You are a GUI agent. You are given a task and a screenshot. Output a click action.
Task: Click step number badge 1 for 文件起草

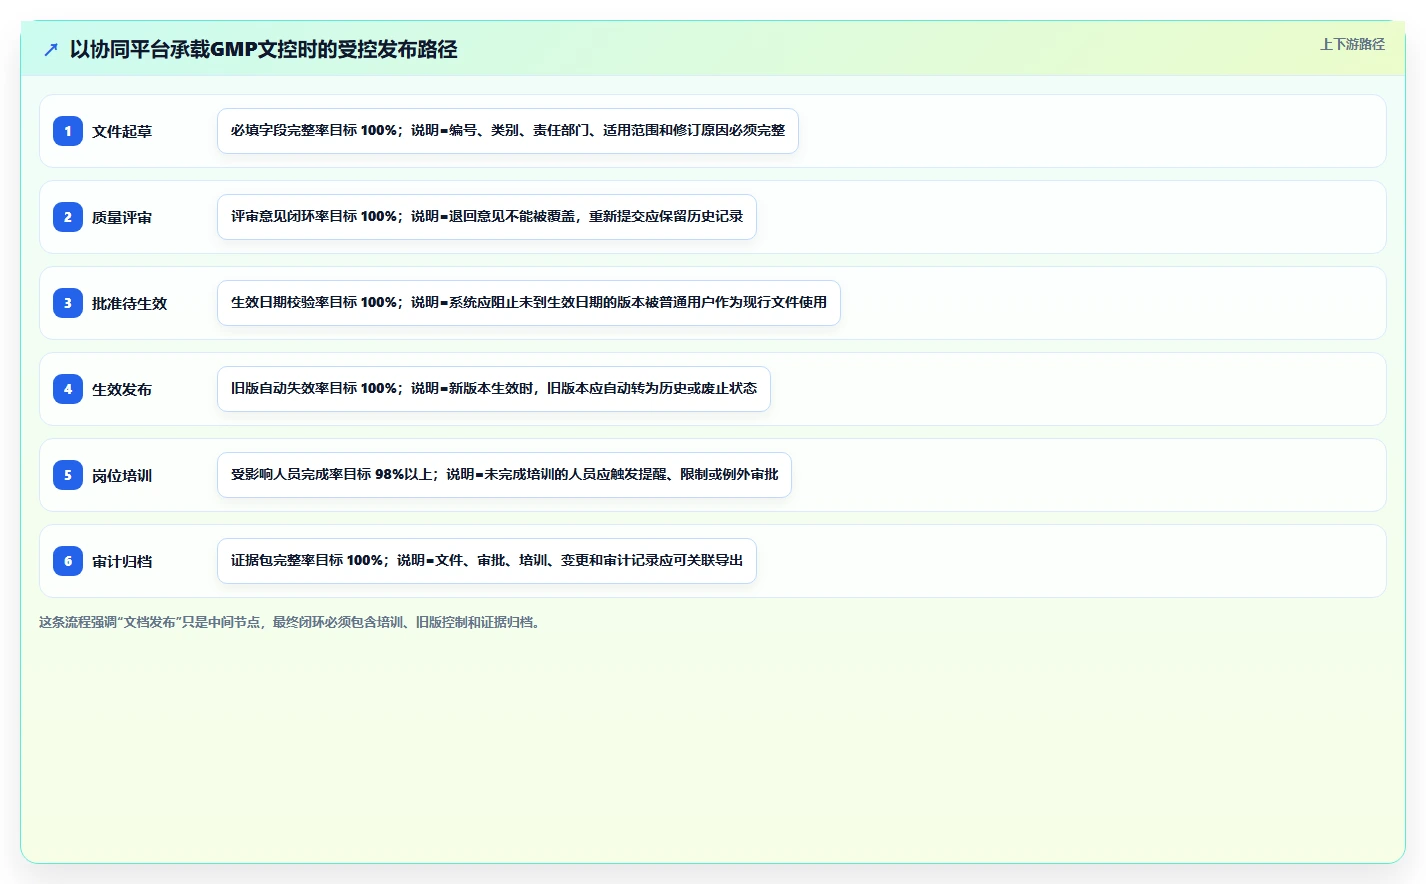pos(68,131)
